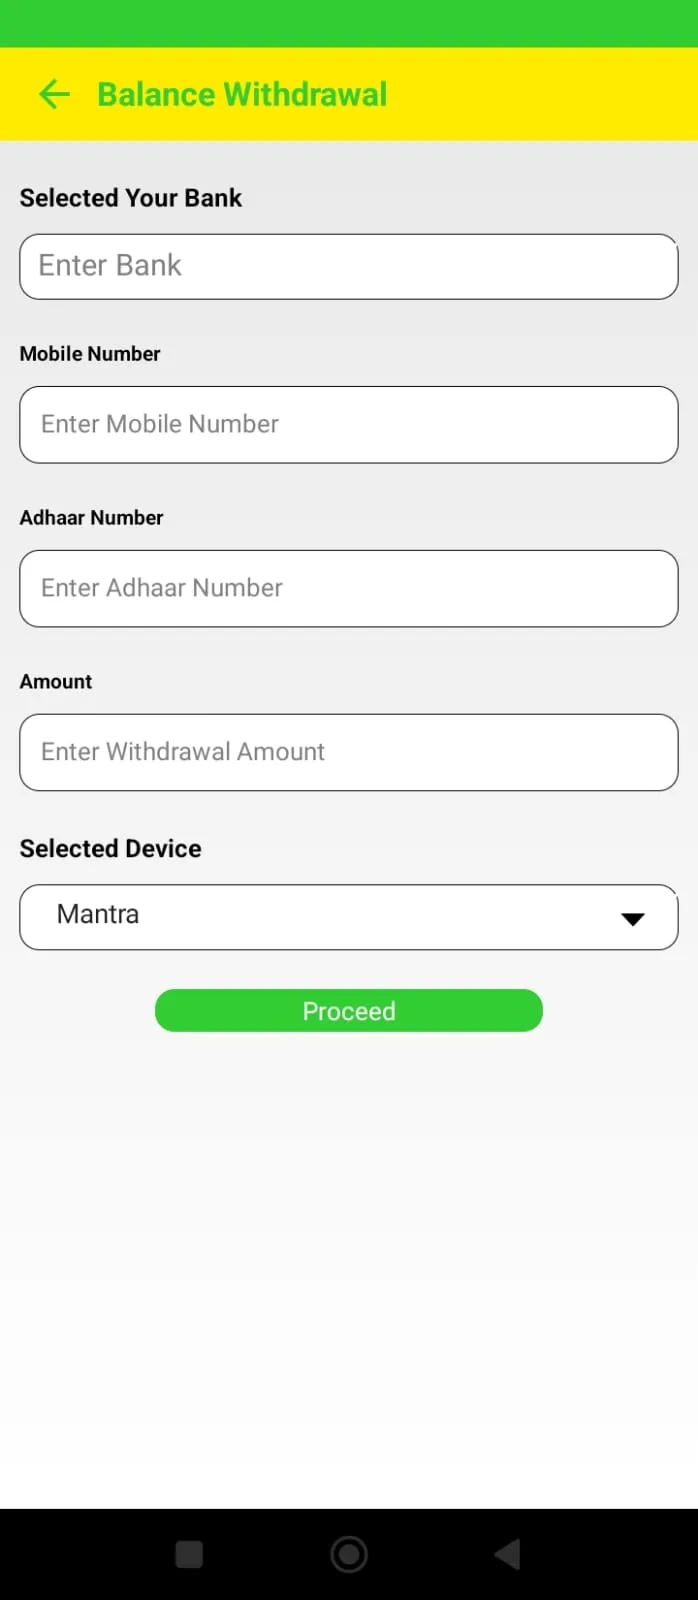Tap the green Proceed button
The image size is (698, 1600).
point(348,1011)
